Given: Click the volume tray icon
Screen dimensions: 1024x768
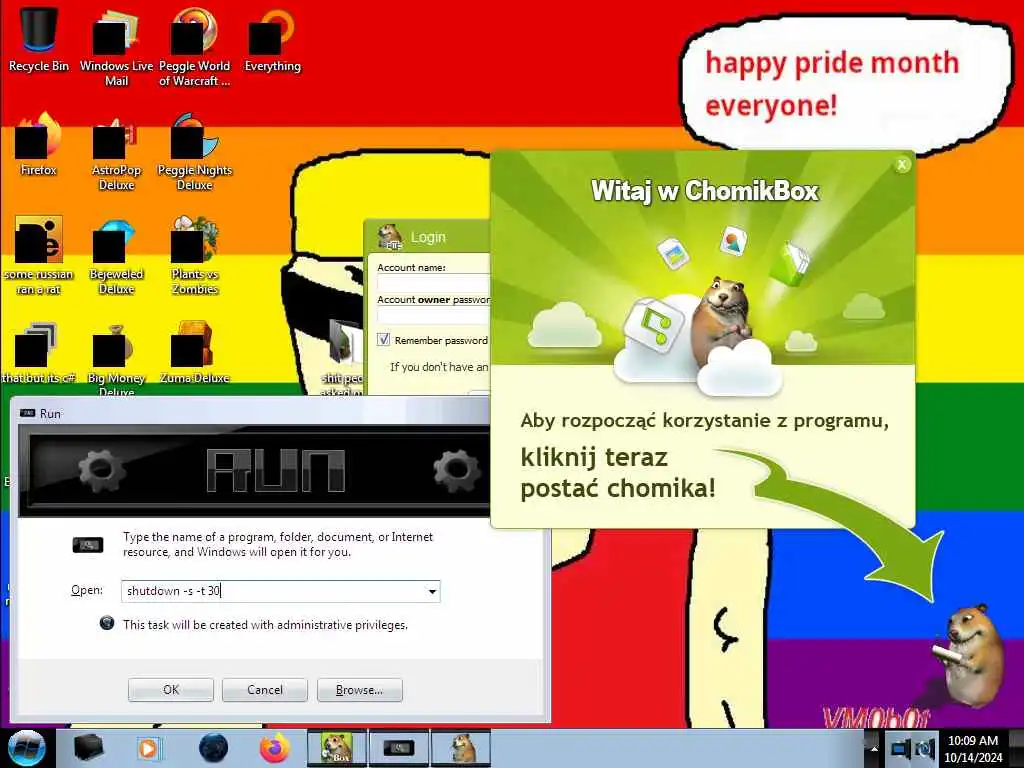Looking at the screenshot, I should [x=925, y=748].
